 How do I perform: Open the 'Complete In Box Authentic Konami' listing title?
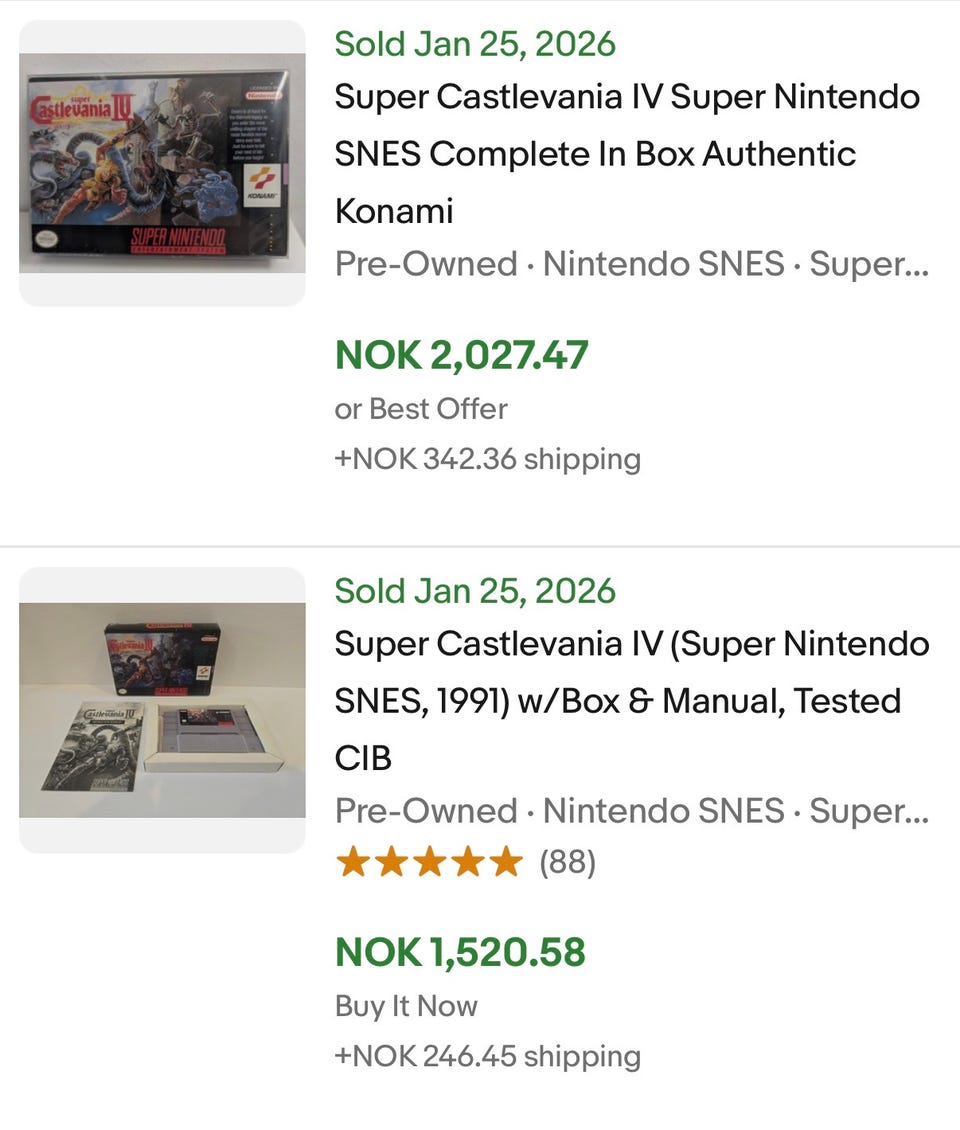(627, 154)
